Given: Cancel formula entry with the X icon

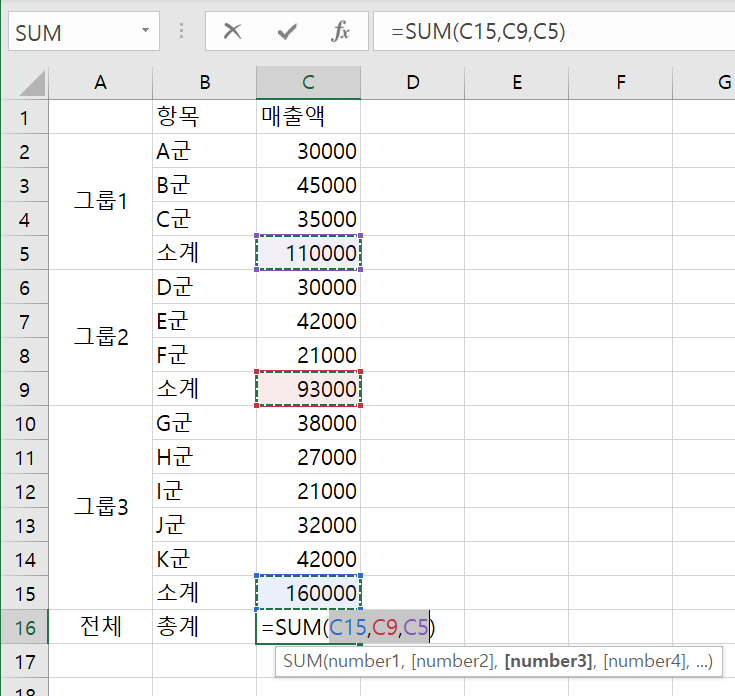Looking at the screenshot, I should (x=232, y=32).
